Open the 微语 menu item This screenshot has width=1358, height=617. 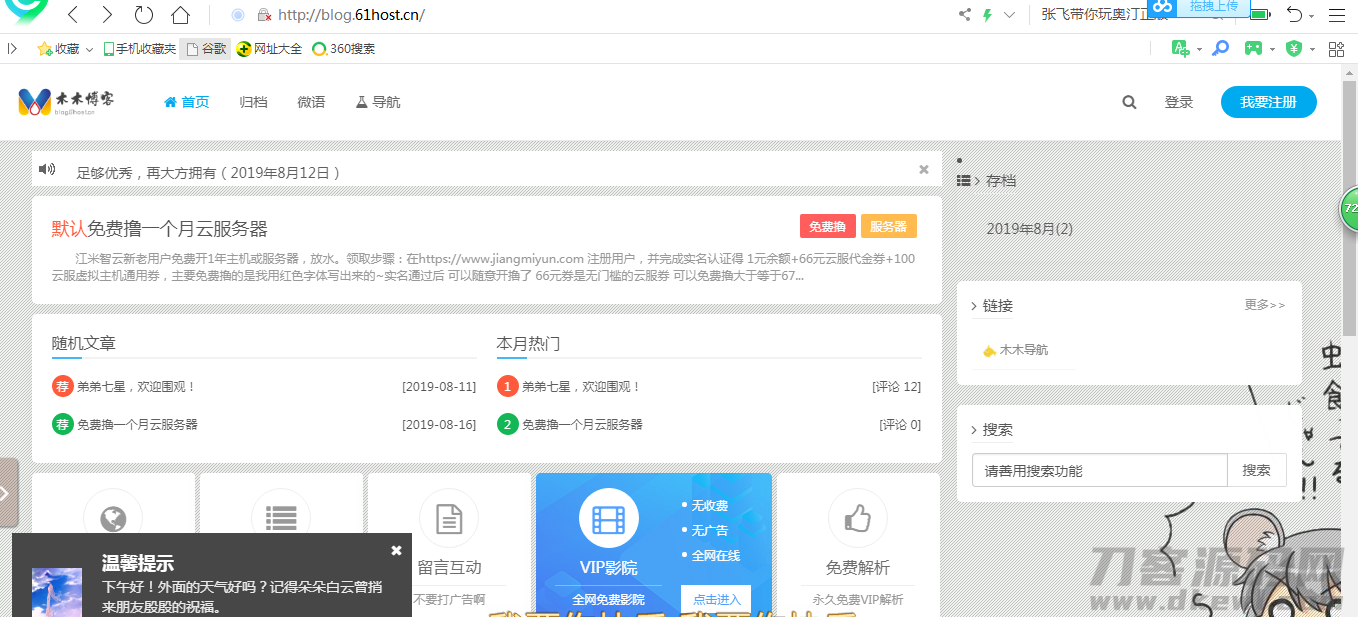[x=311, y=101]
